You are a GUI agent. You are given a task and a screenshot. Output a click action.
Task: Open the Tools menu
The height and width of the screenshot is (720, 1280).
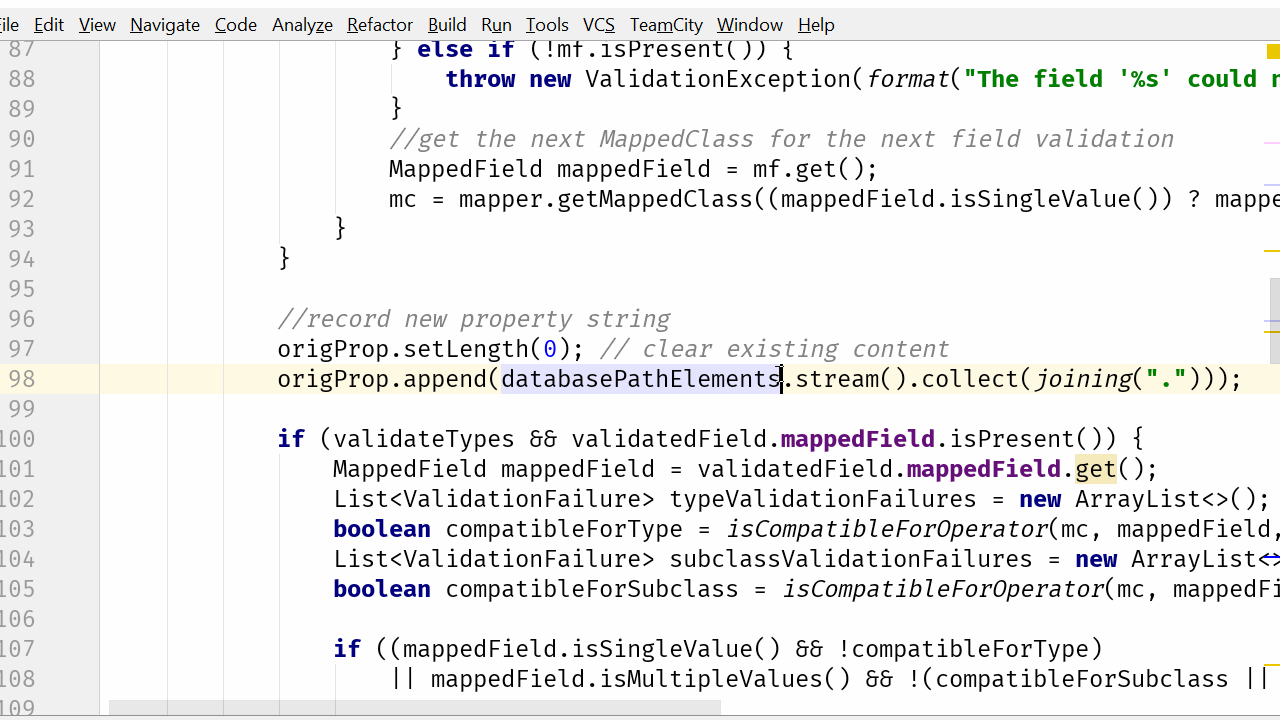pyautogui.click(x=547, y=25)
